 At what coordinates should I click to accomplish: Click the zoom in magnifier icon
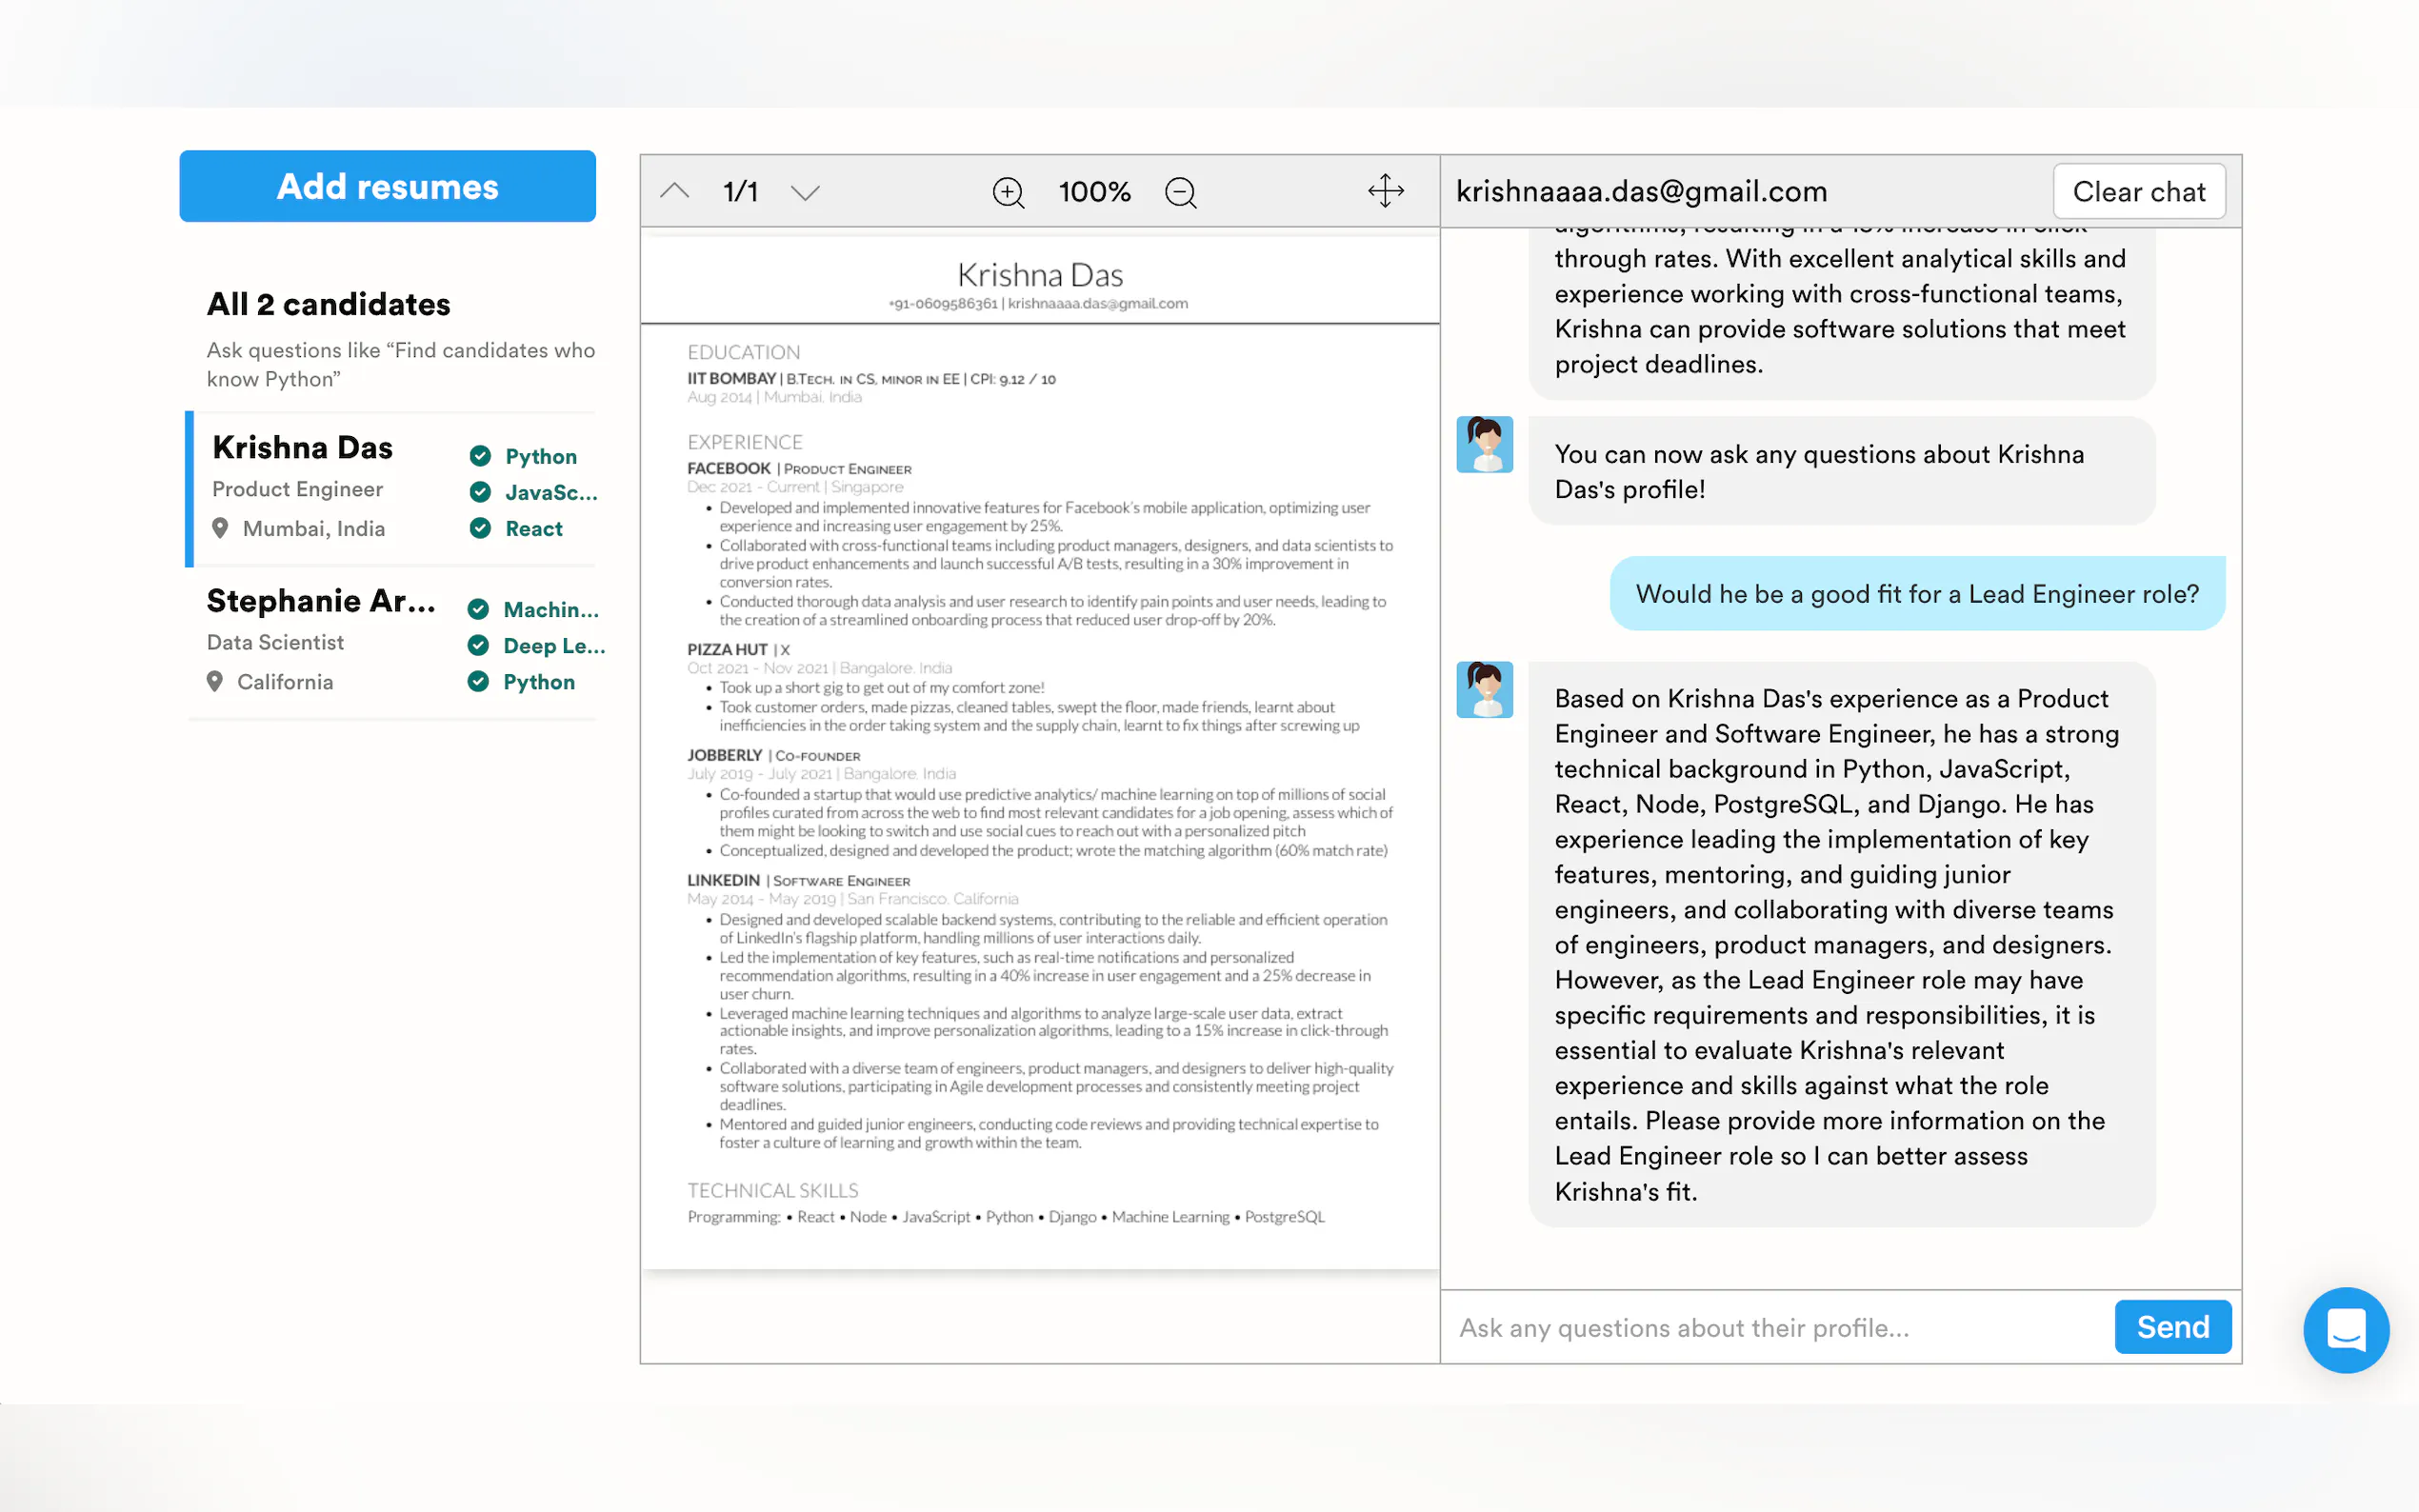[x=1007, y=192]
